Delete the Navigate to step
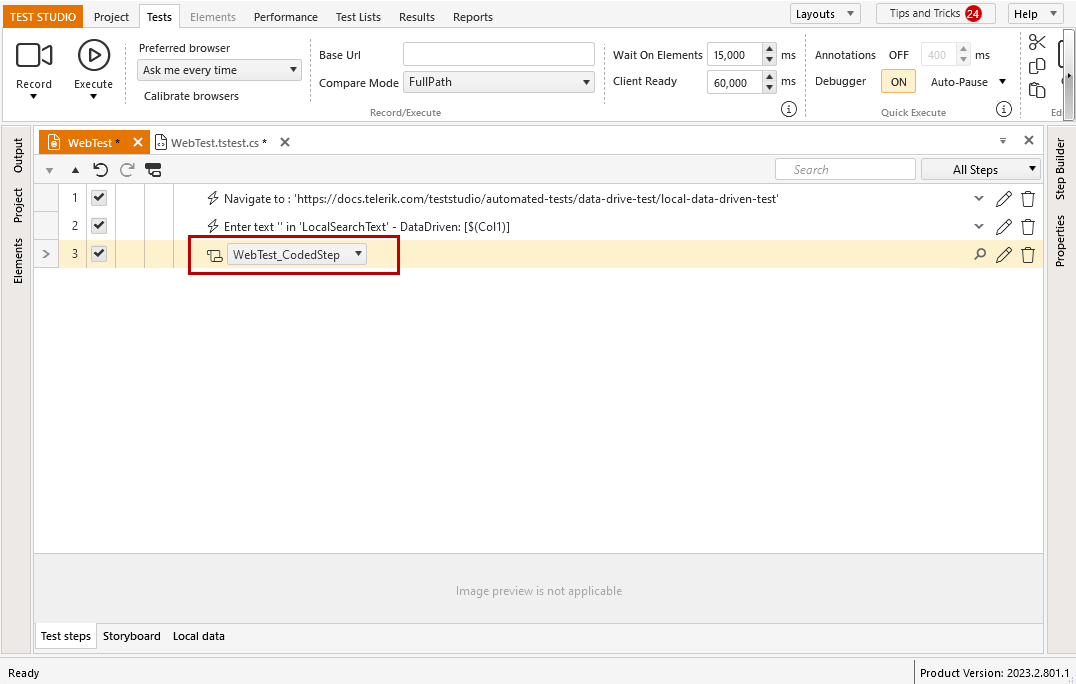This screenshot has width=1076, height=684. tap(1028, 199)
